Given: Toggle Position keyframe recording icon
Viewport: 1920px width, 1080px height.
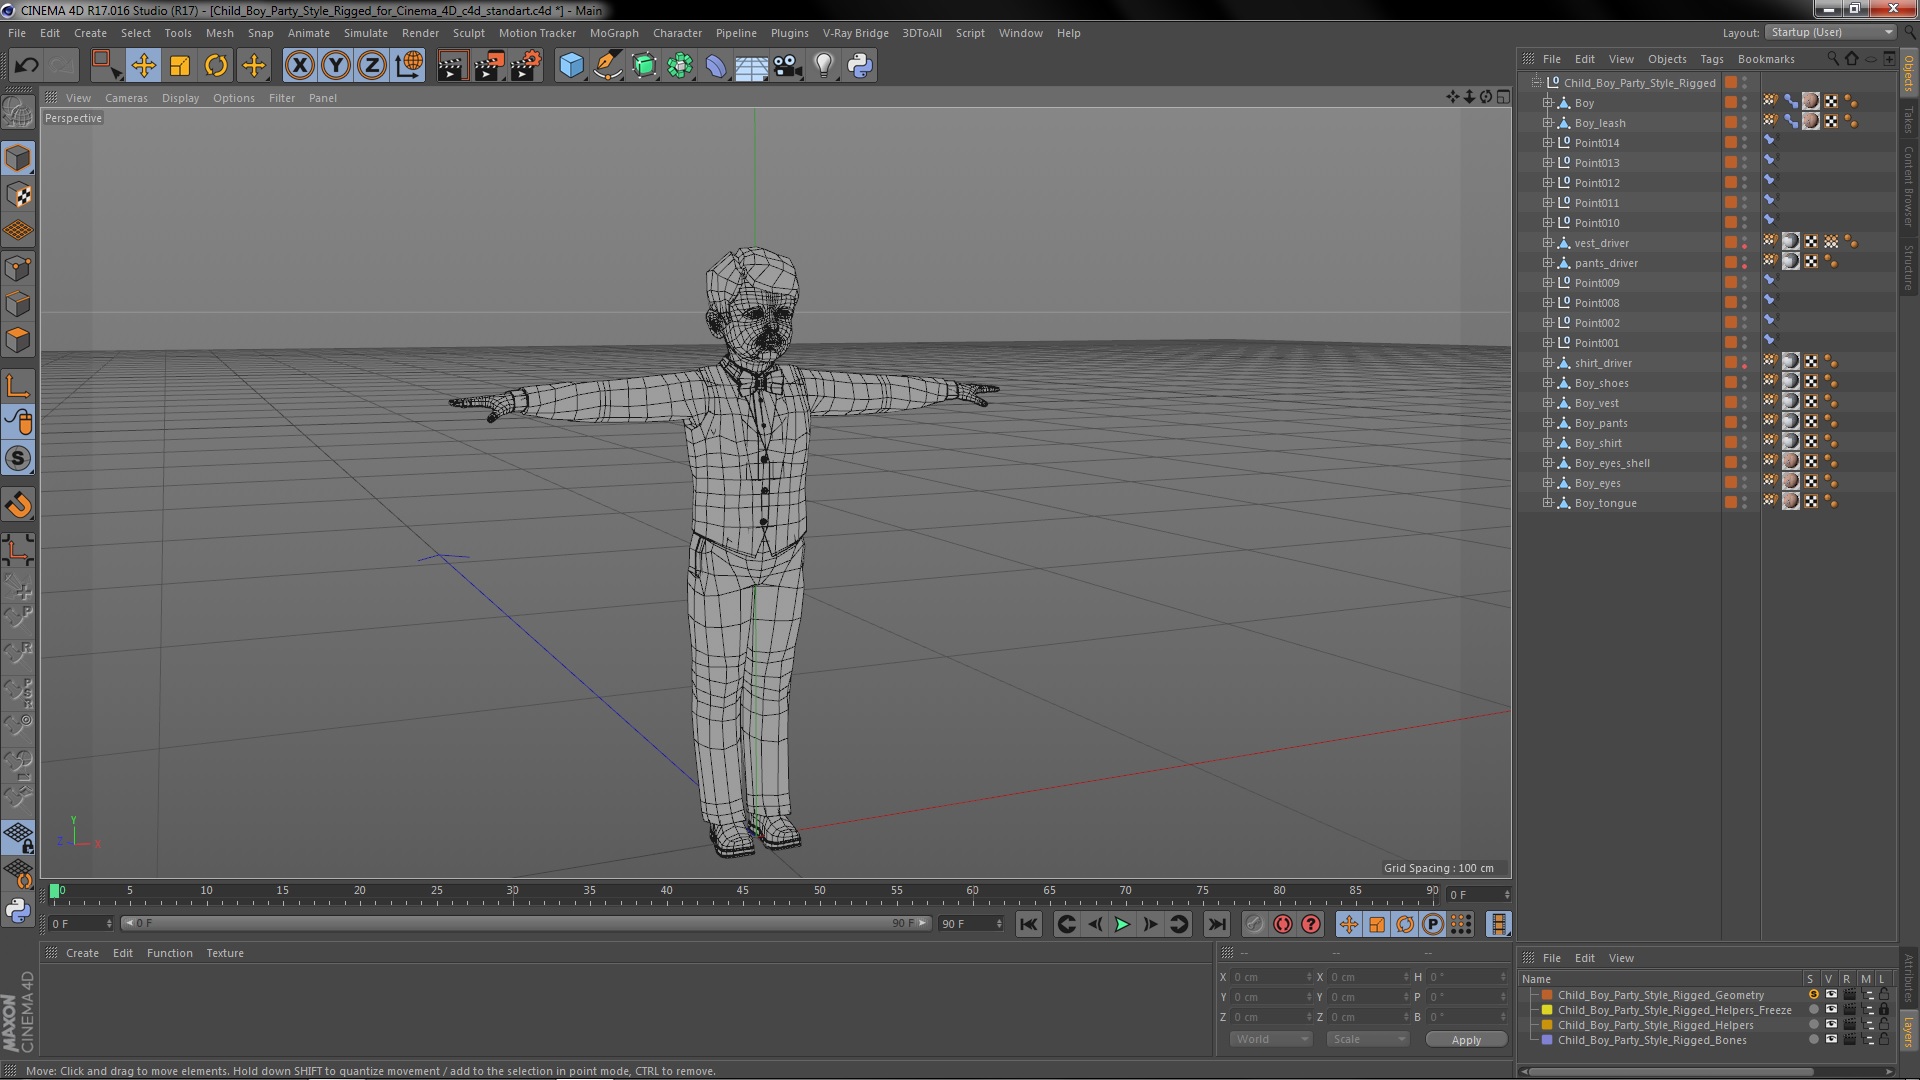Looking at the screenshot, I should click(1348, 924).
